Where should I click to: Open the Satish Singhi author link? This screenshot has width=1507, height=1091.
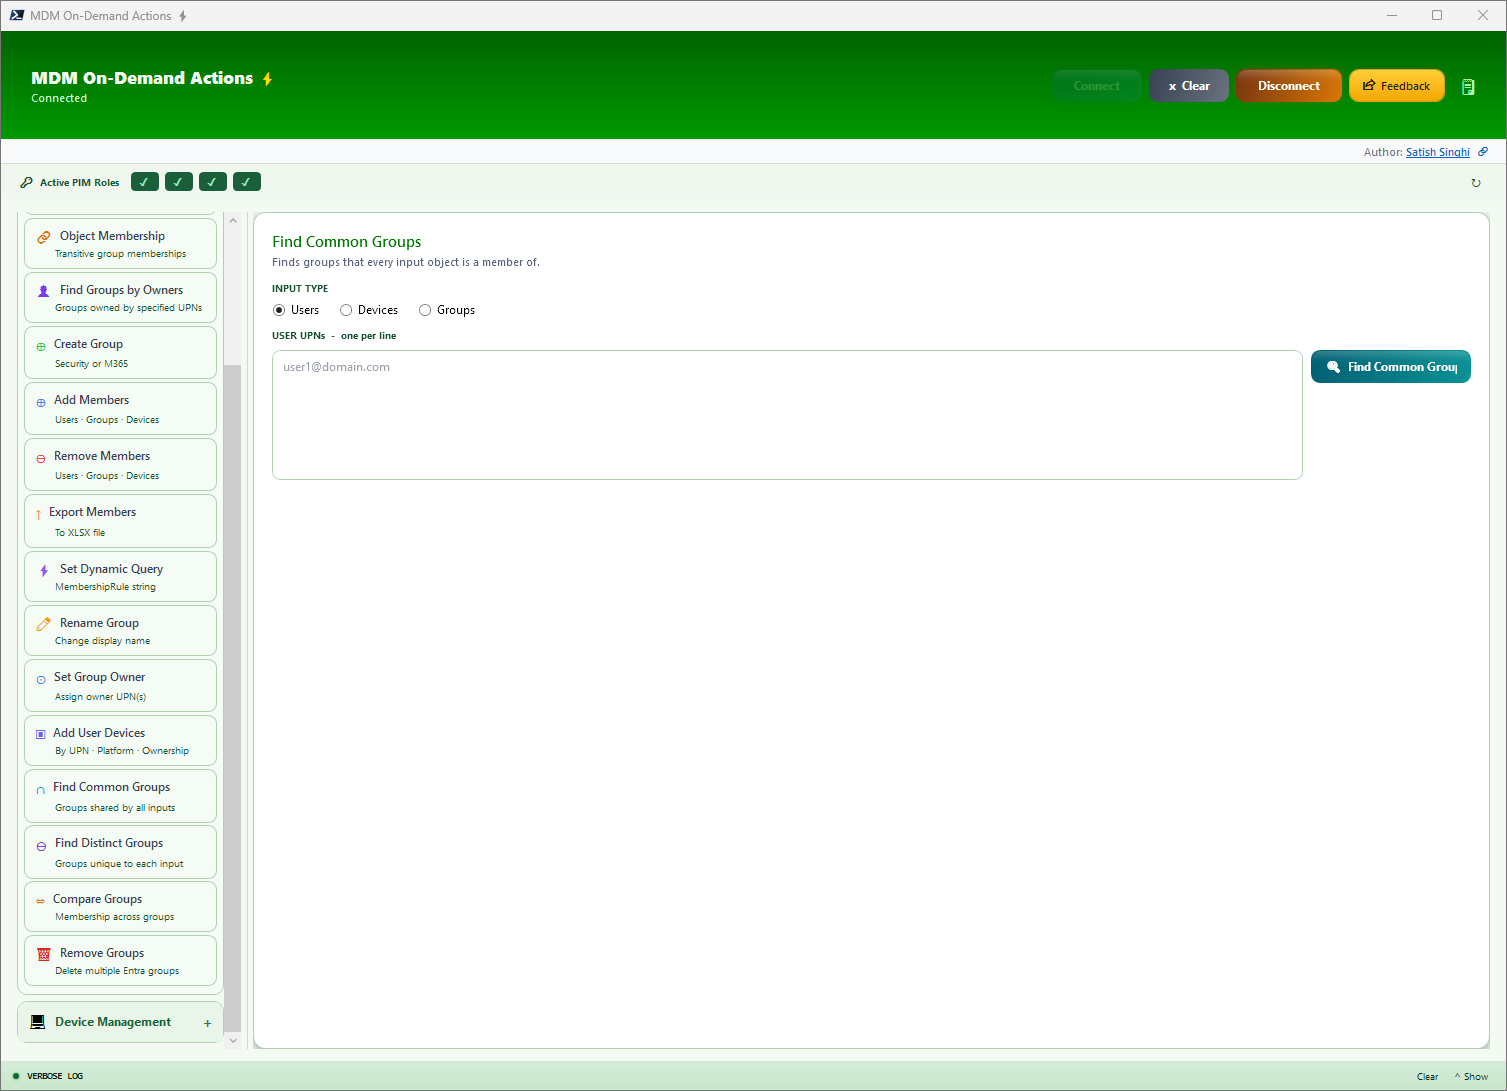1437,151
